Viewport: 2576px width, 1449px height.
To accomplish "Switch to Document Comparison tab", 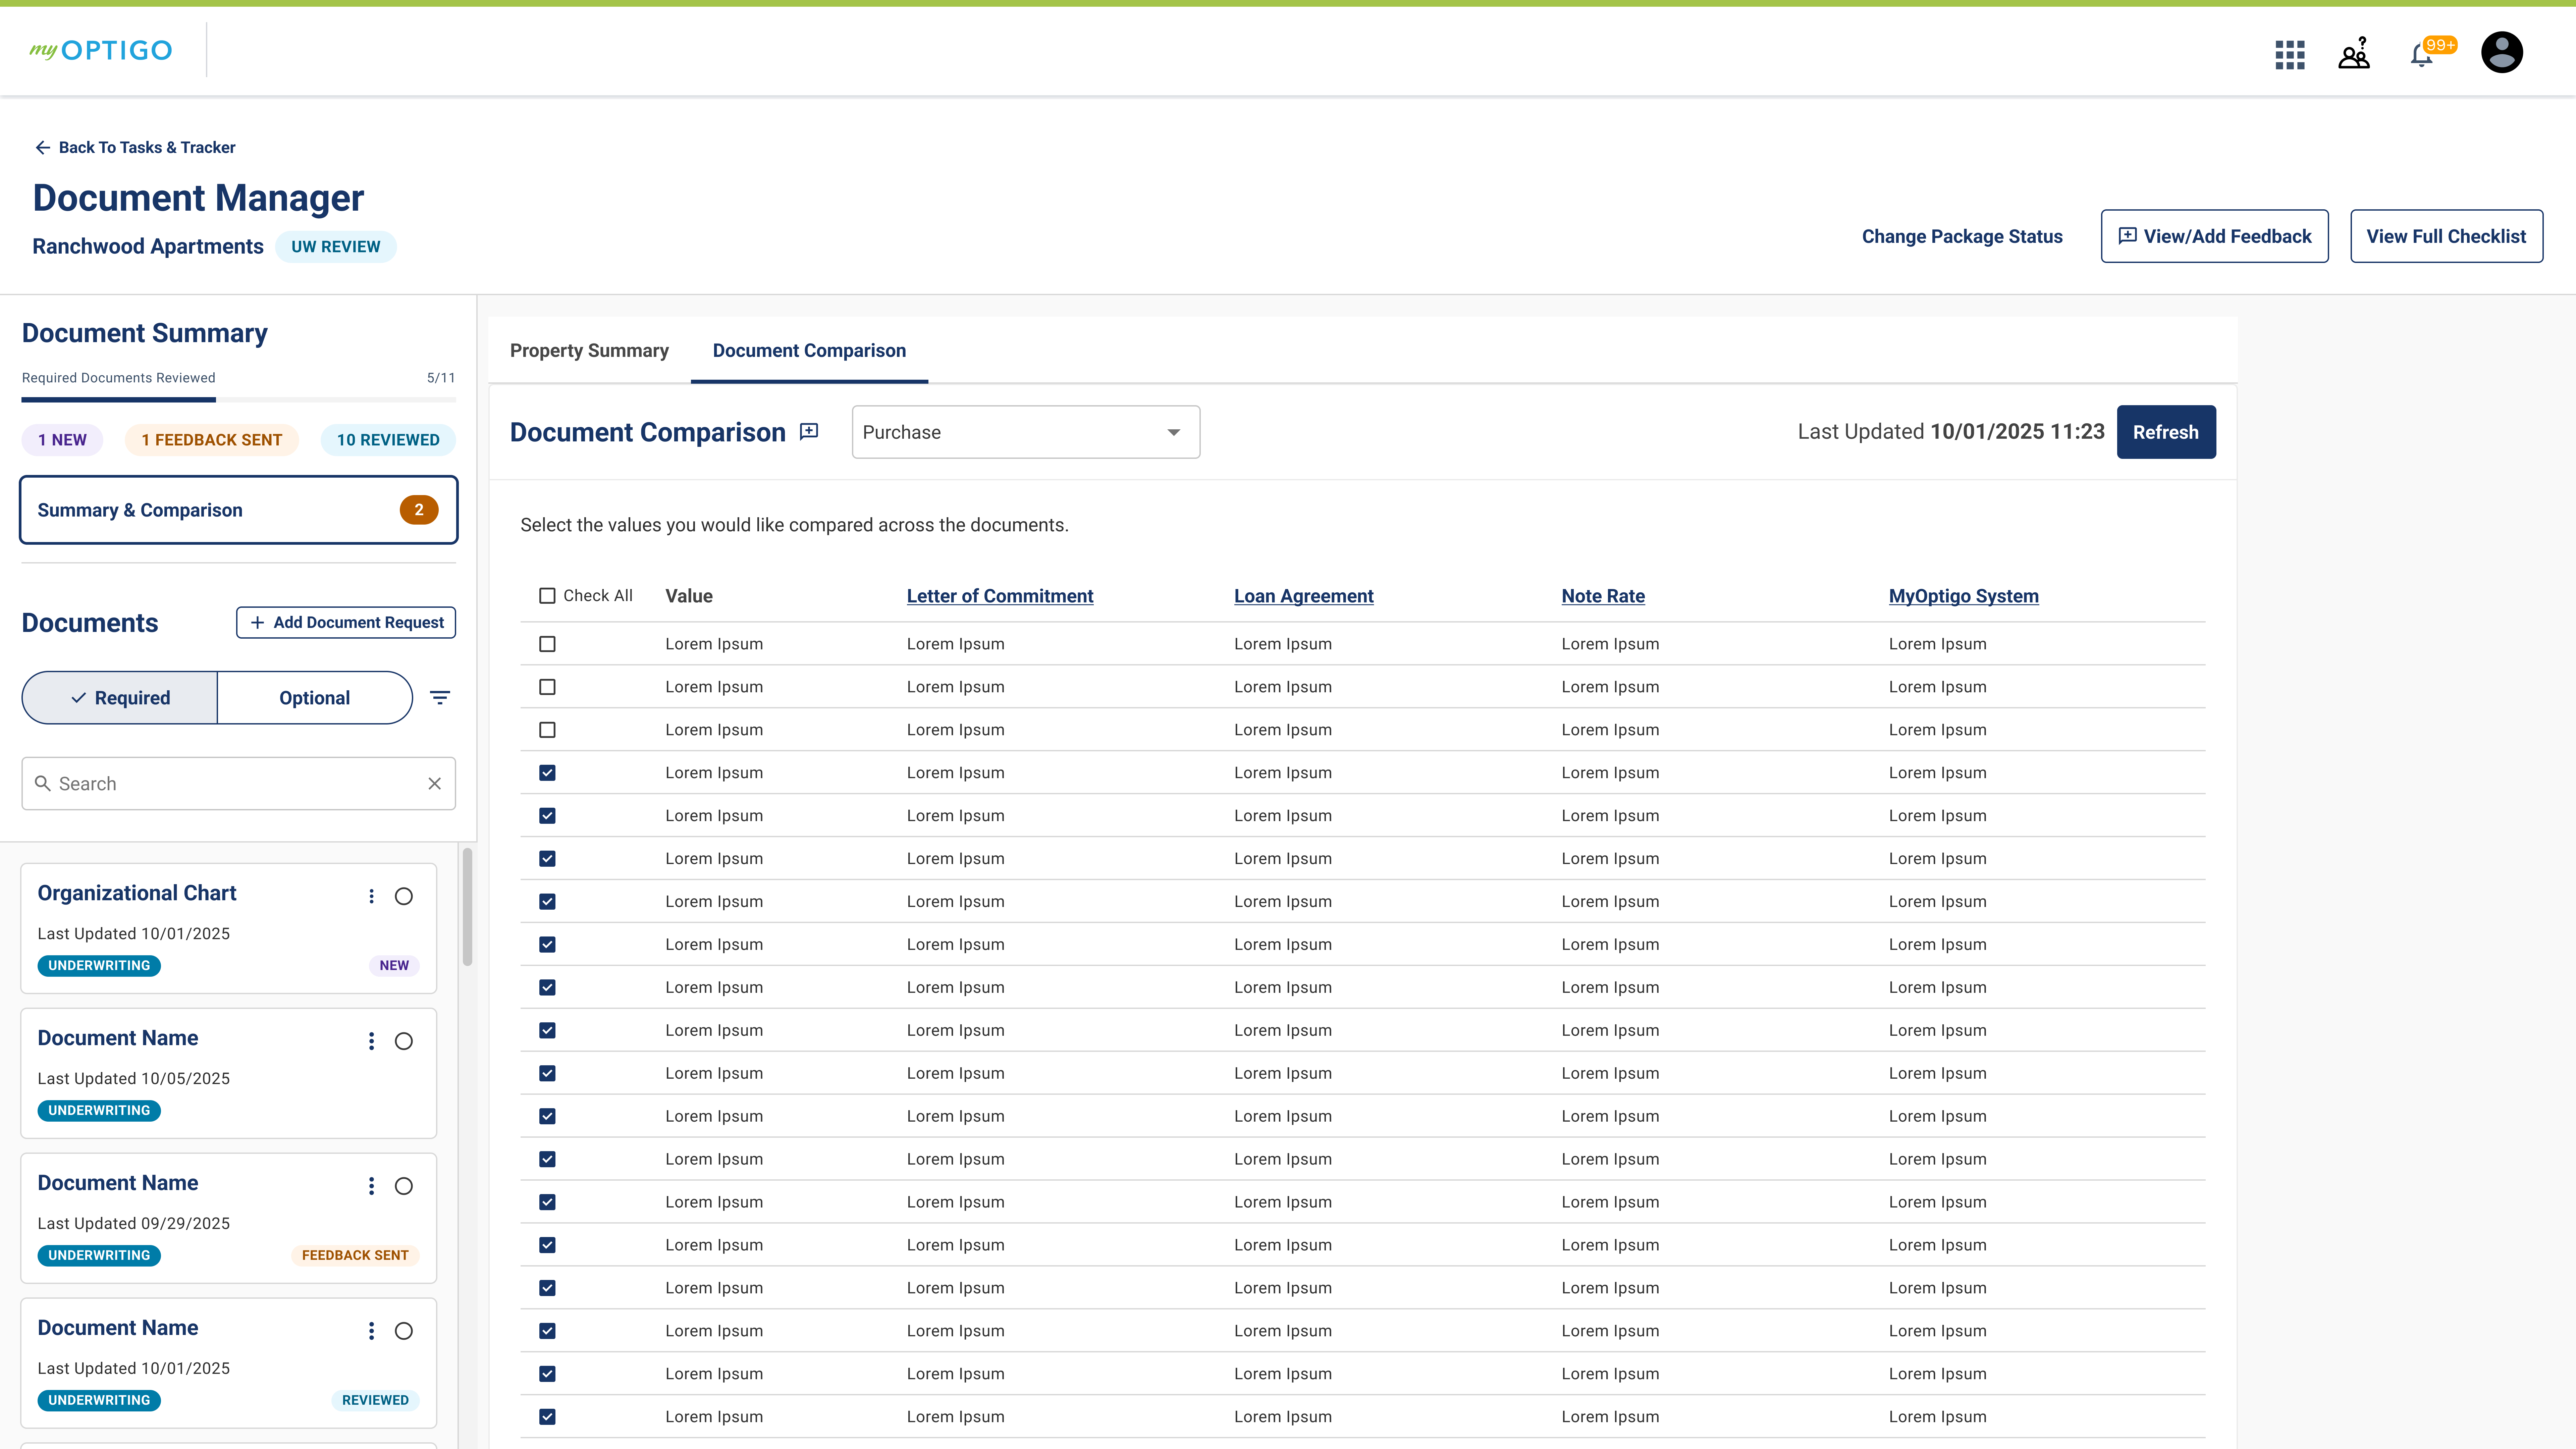I will [x=809, y=351].
